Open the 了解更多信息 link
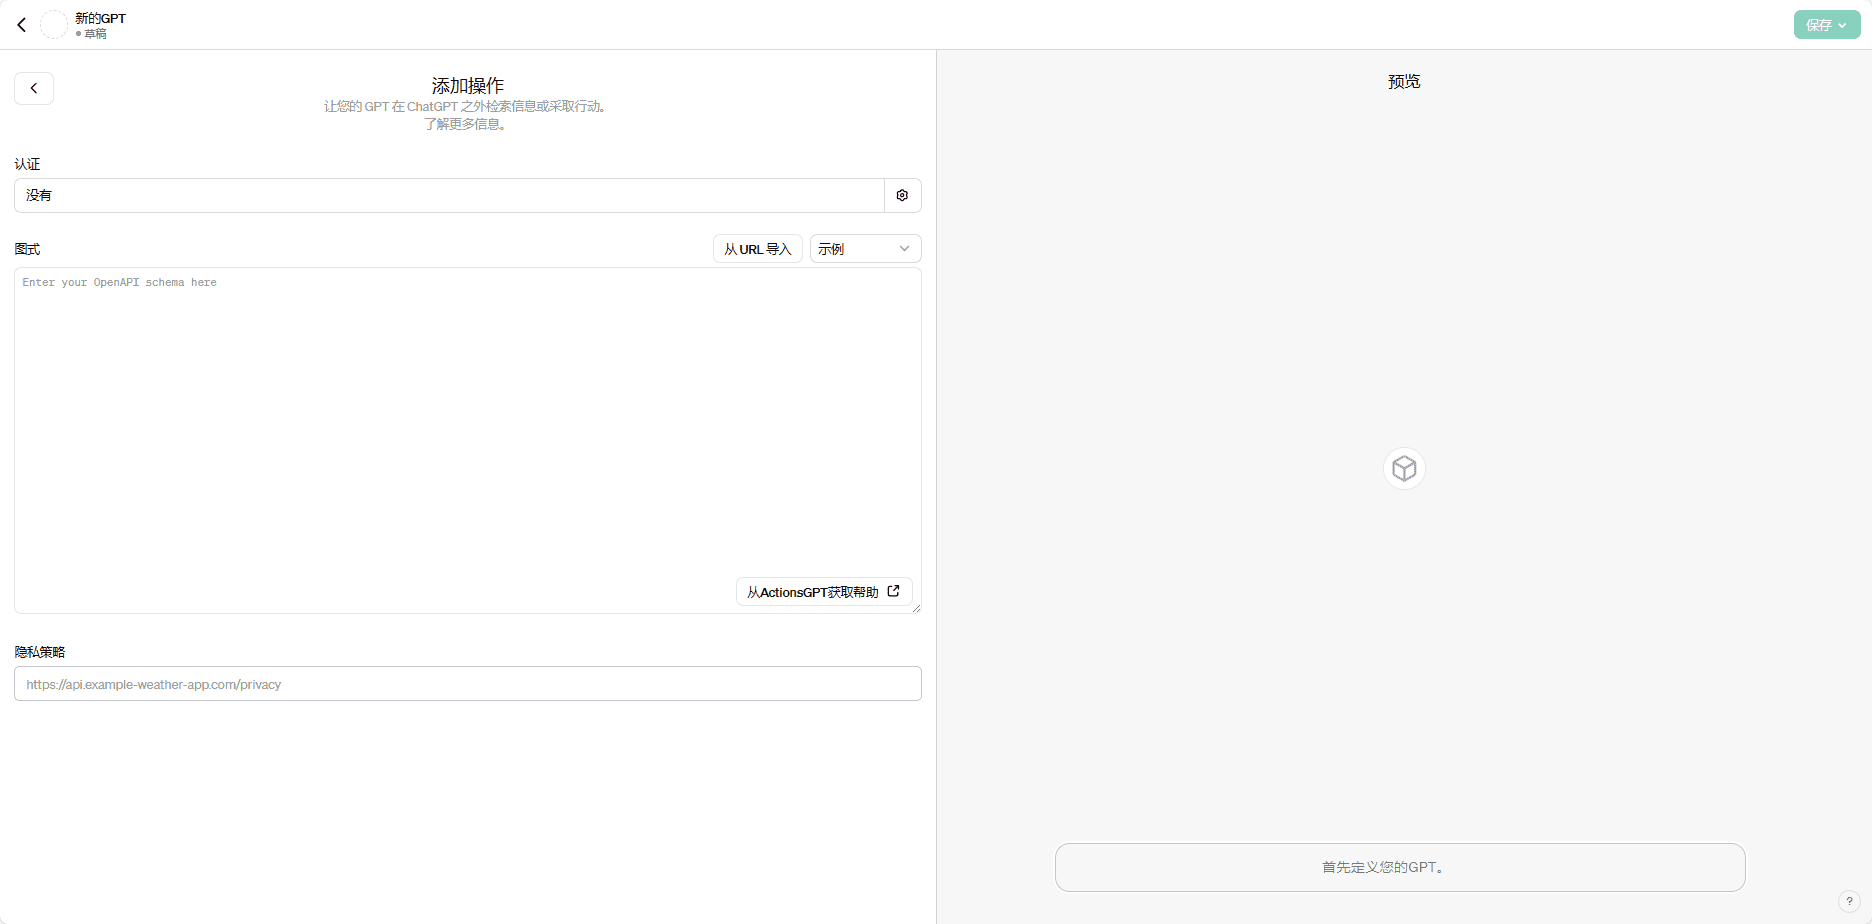Viewport: 1872px width, 924px height. pyautogui.click(x=466, y=124)
